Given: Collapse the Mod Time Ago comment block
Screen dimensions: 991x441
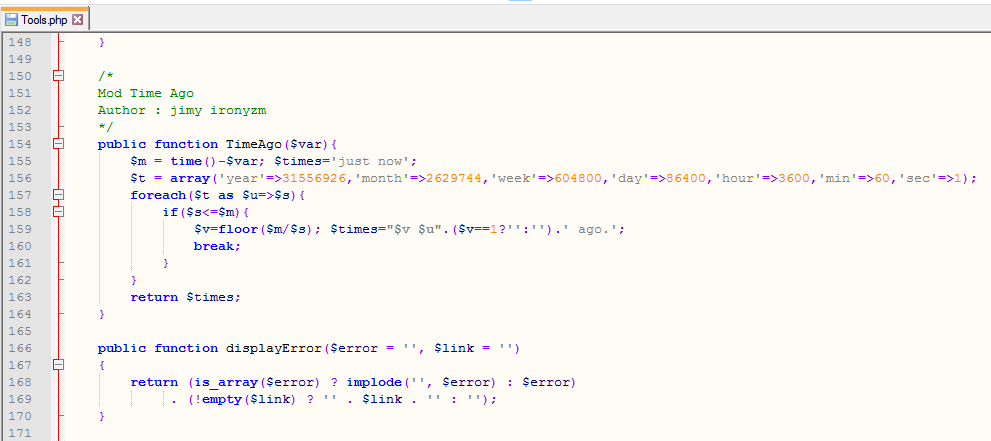Looking at the screenshot, I should (x=58, y=76).
